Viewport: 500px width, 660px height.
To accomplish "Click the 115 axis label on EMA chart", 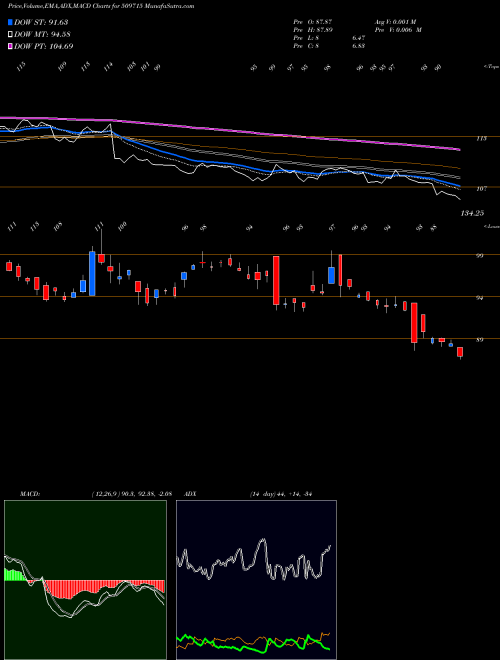I will point(482,138).
